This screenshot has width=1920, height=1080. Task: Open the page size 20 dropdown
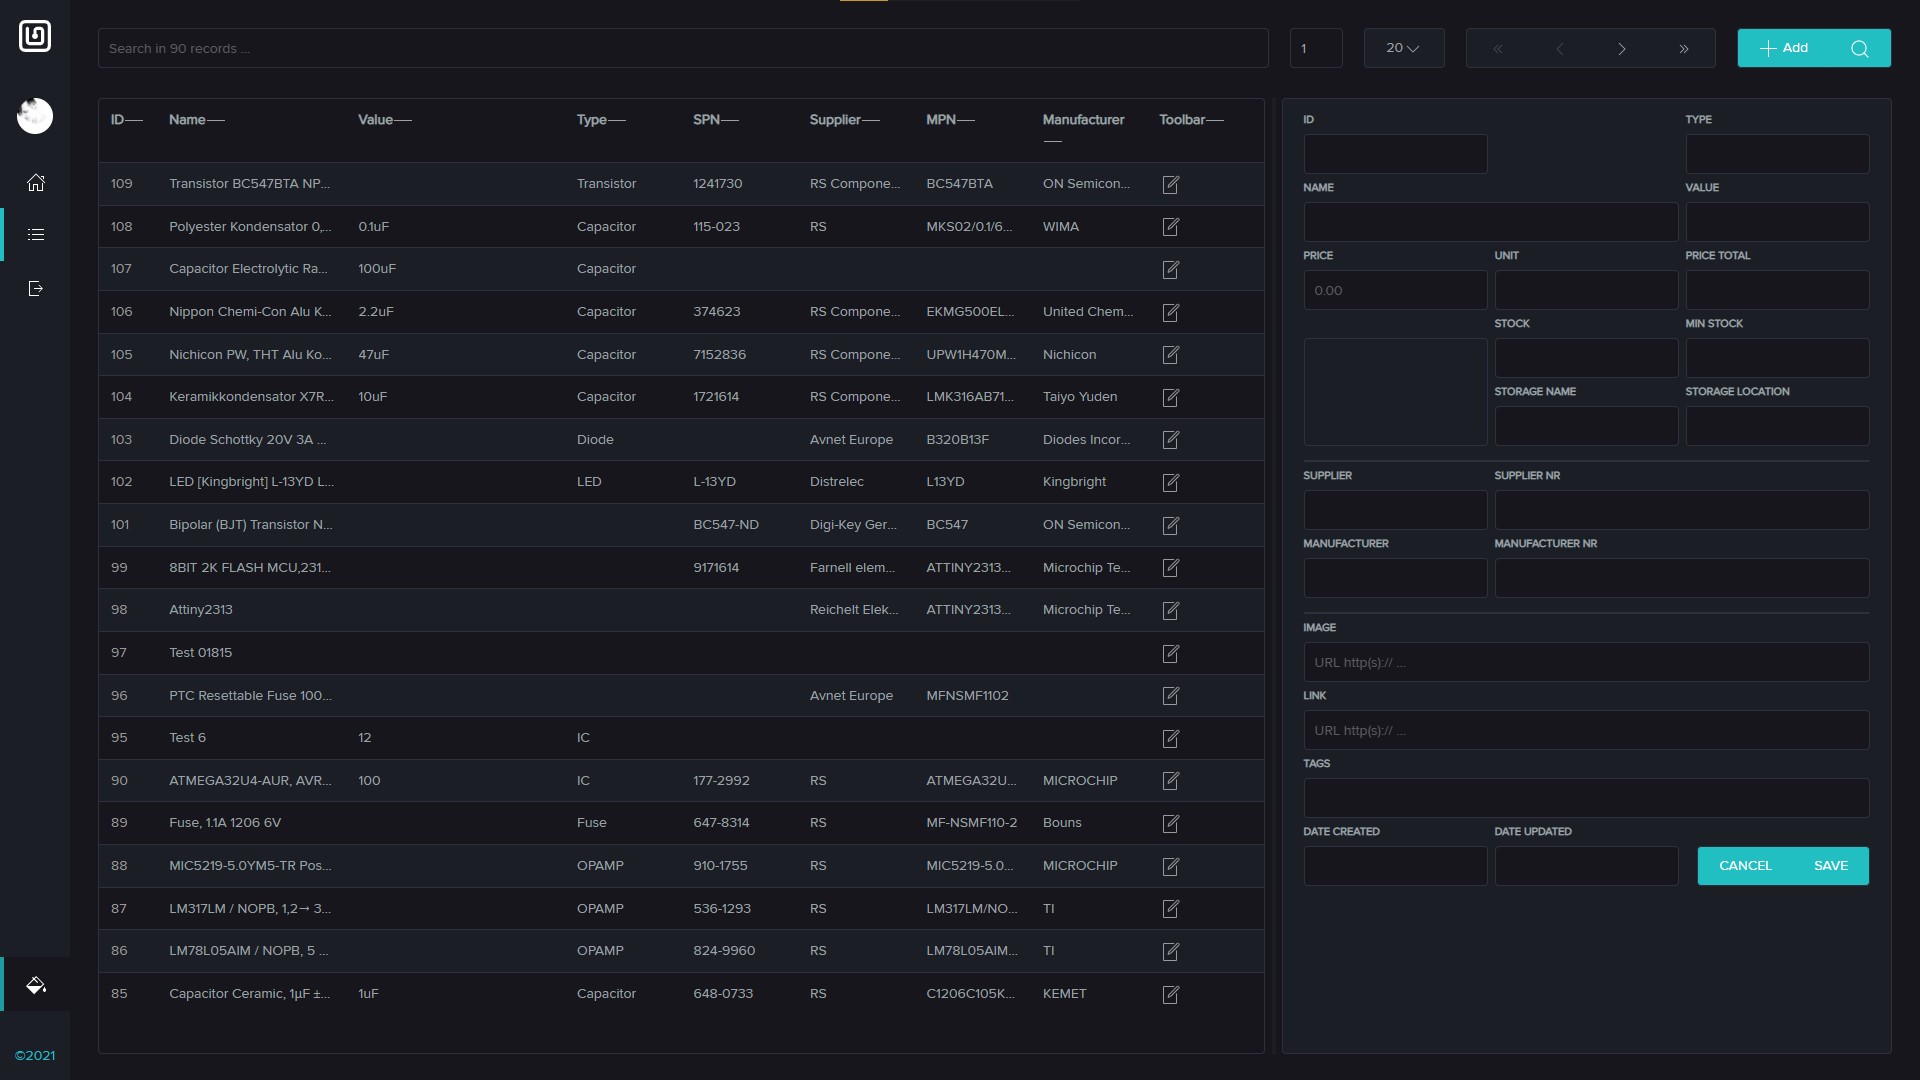tap(1403, 48)
